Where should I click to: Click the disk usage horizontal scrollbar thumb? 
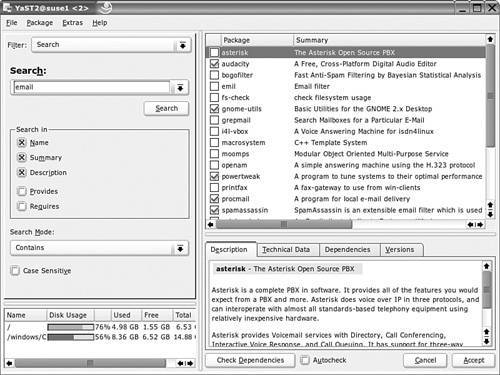click(x=90, y=363)
